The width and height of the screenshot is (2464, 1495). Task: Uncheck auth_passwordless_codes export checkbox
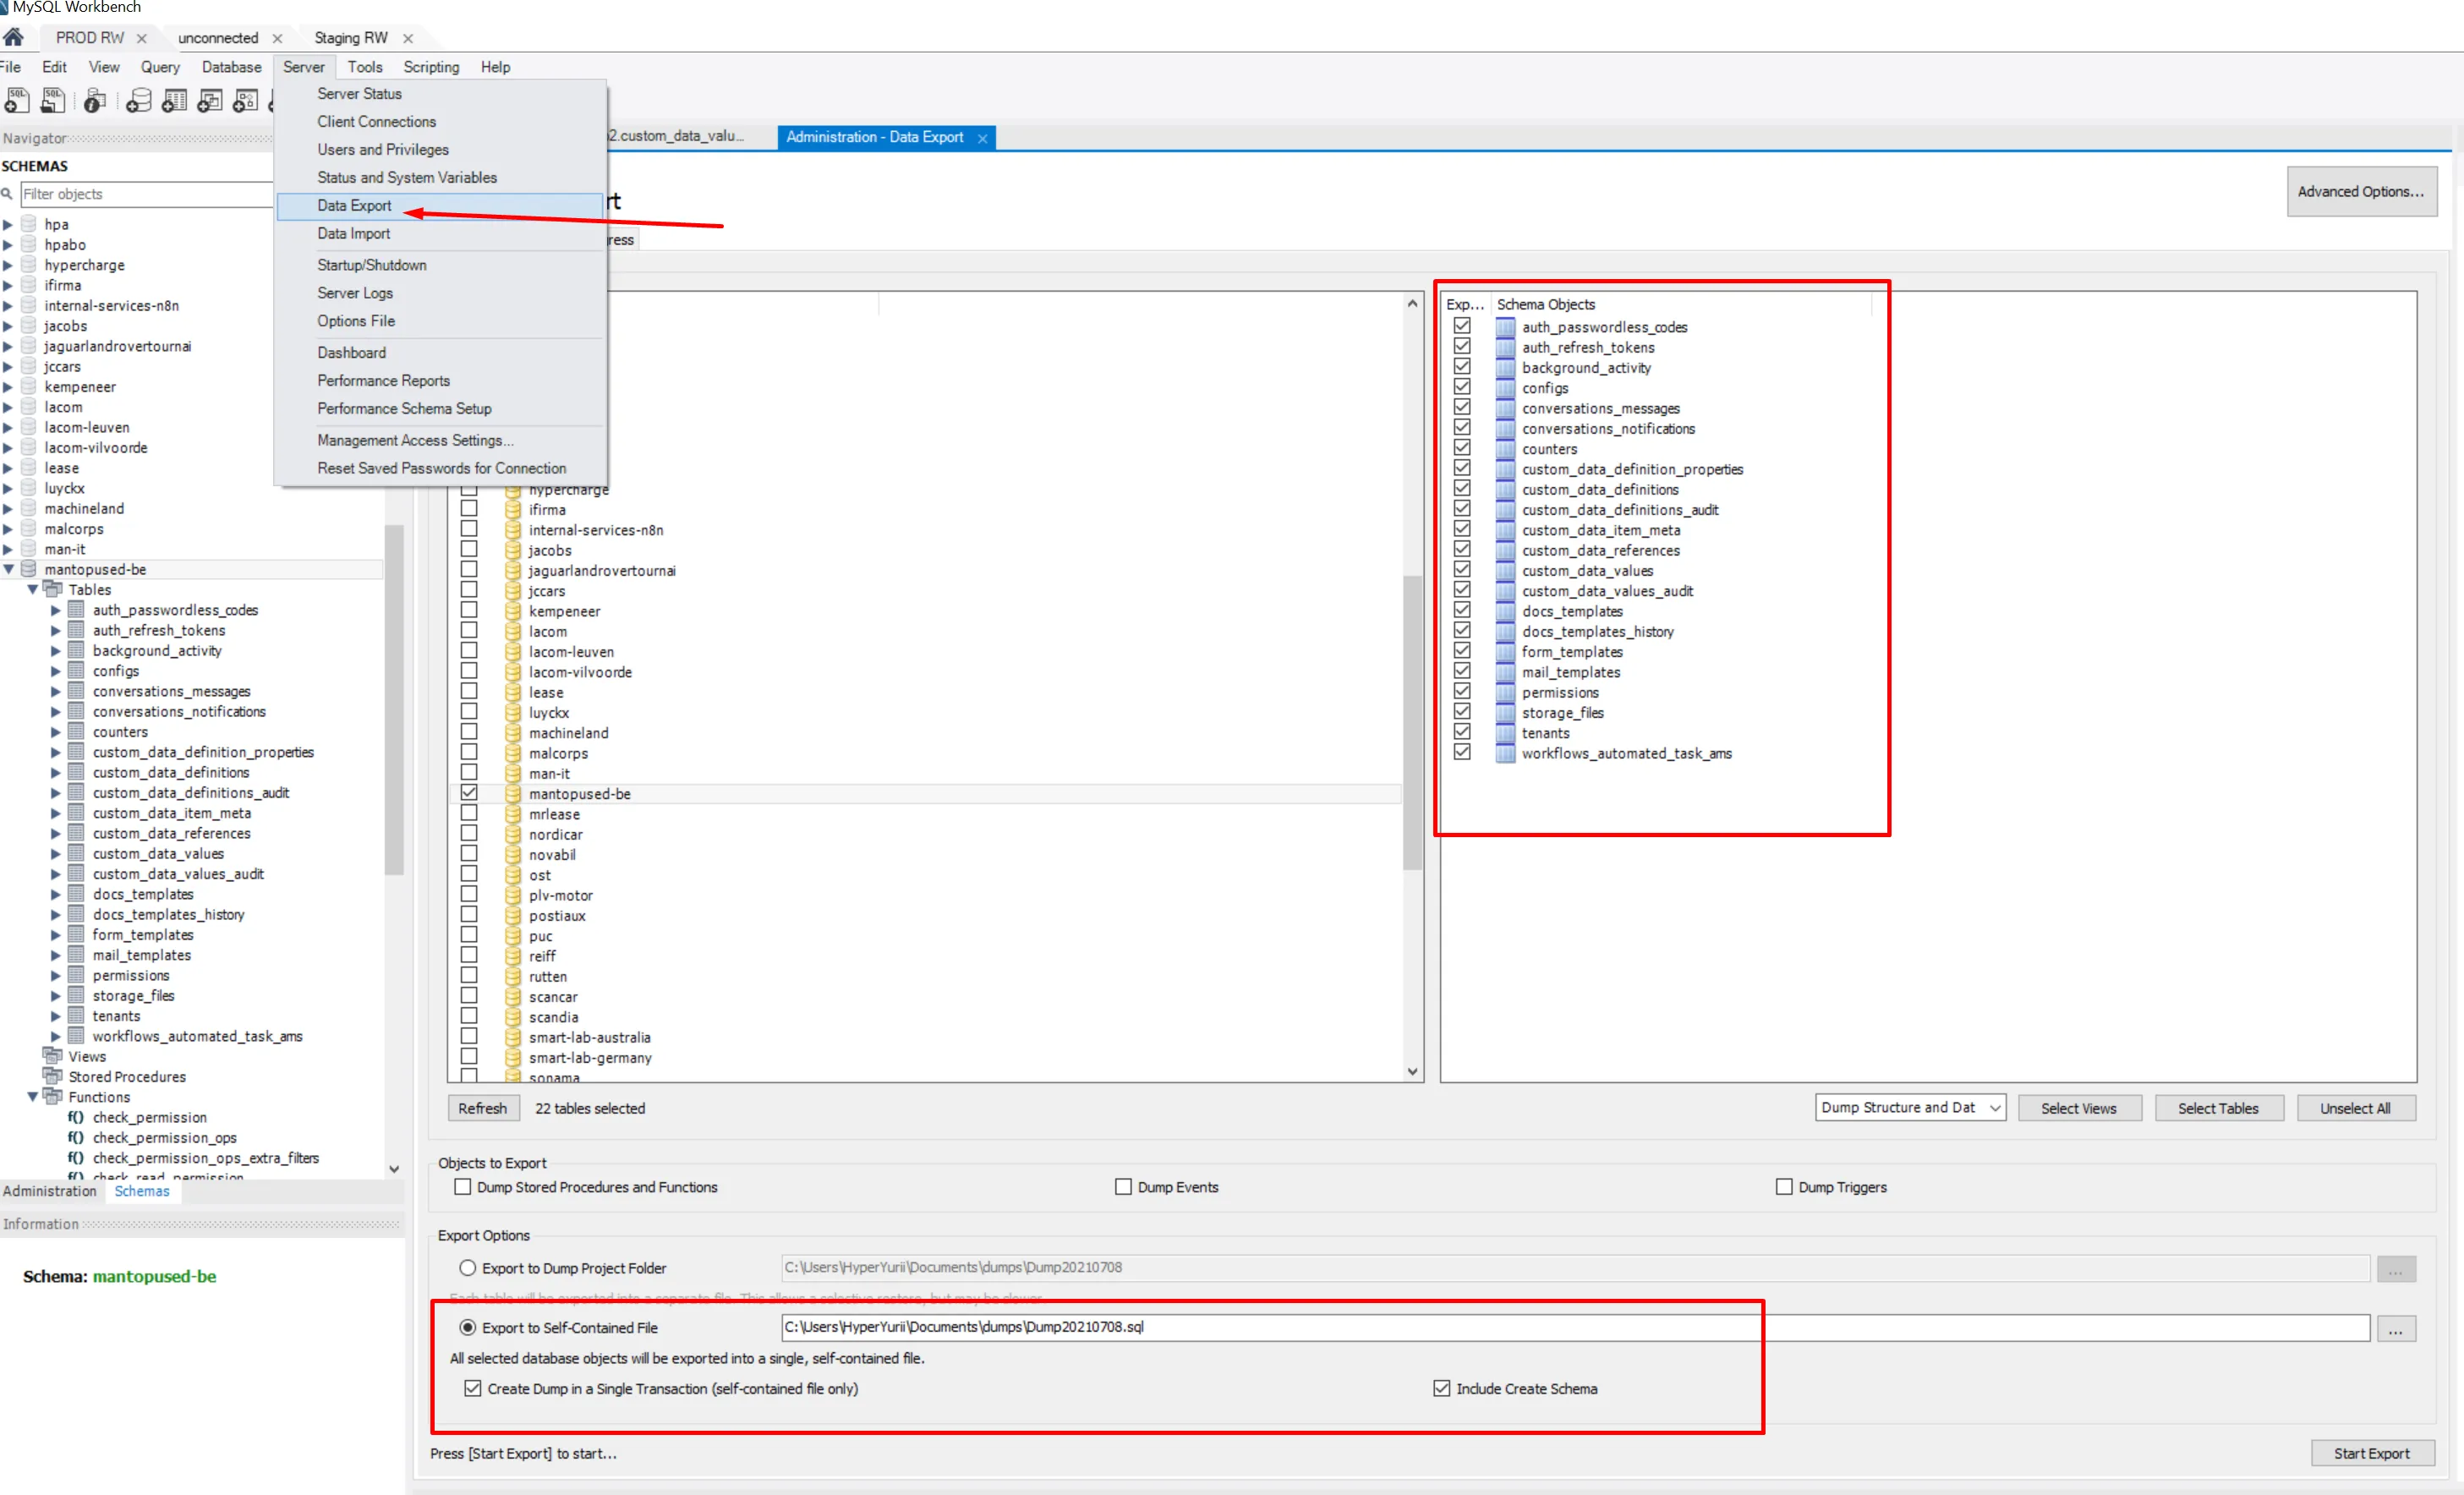(1462, 326)
